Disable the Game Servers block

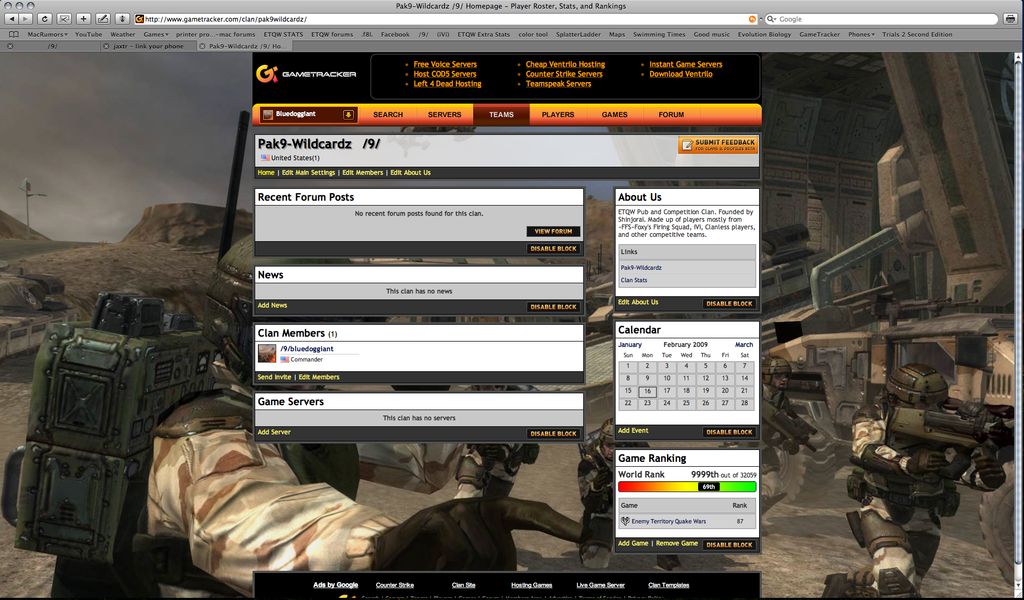pyautogui.click(x=553, y=434)
